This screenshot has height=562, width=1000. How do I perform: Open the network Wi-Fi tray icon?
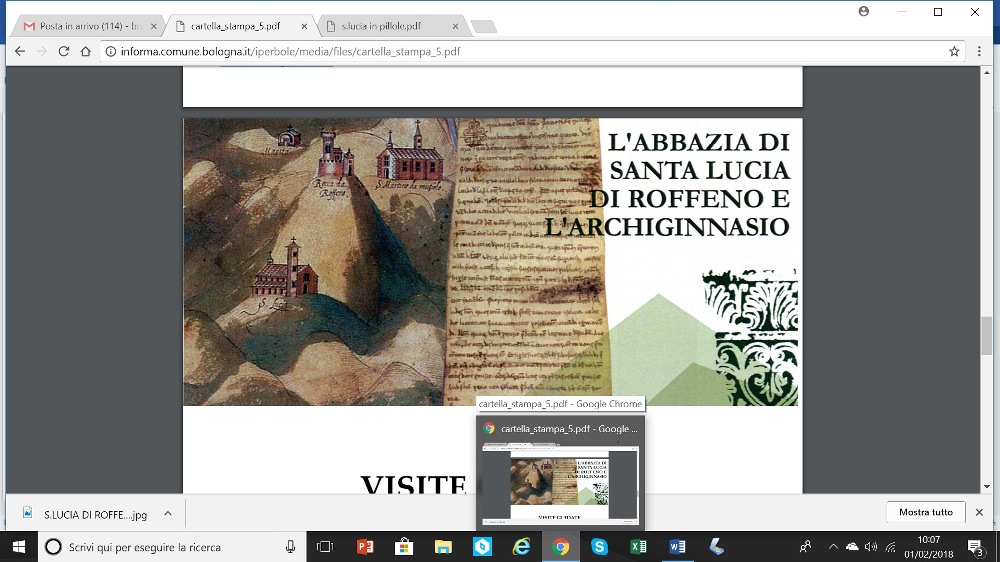(x=890, y=547)
